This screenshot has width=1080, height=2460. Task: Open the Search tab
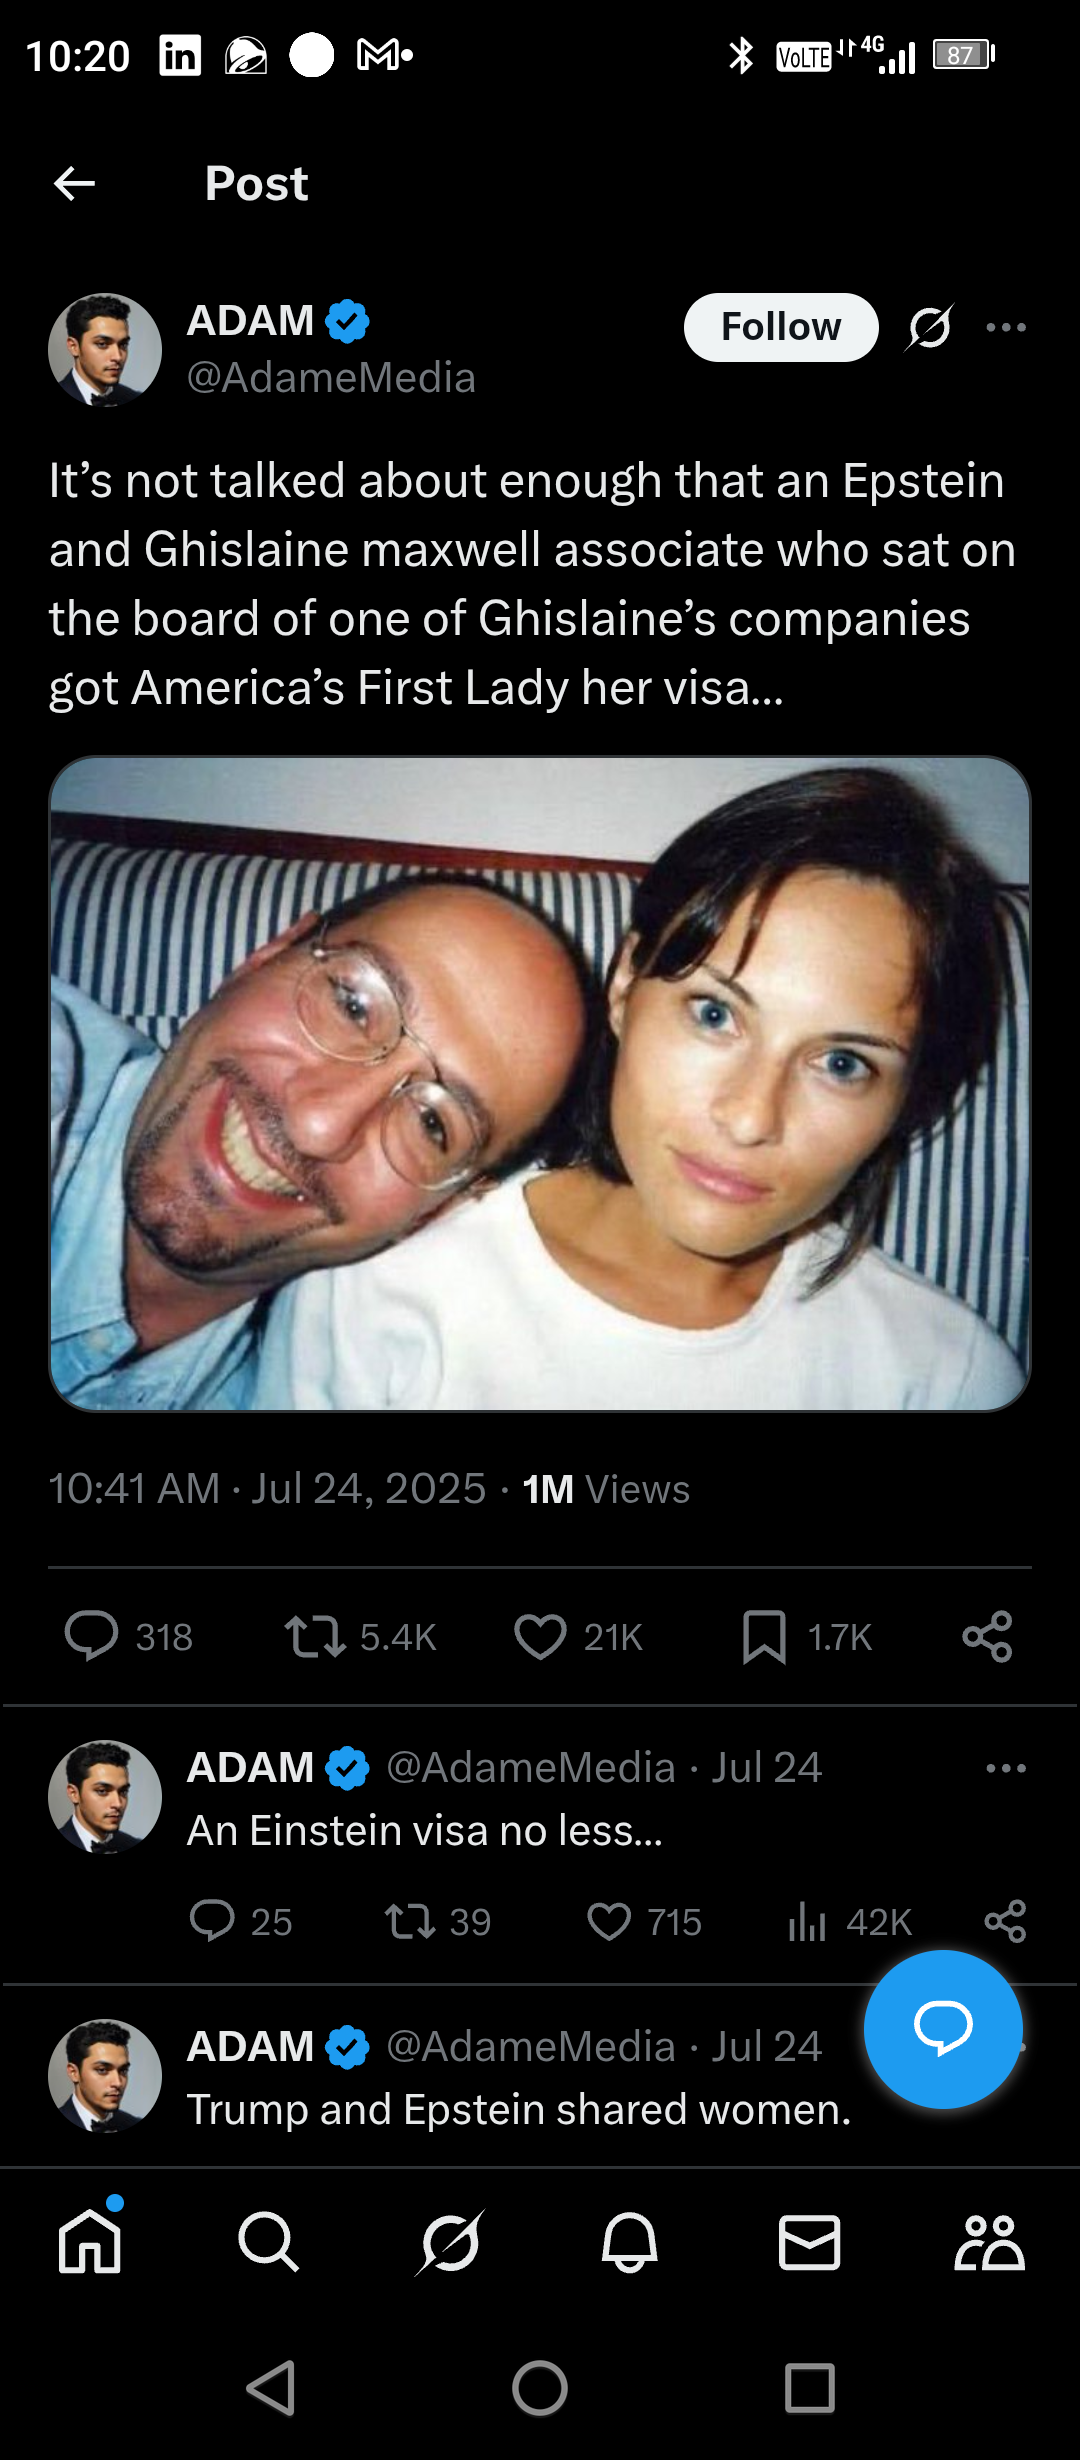(x=269, y=2242)
